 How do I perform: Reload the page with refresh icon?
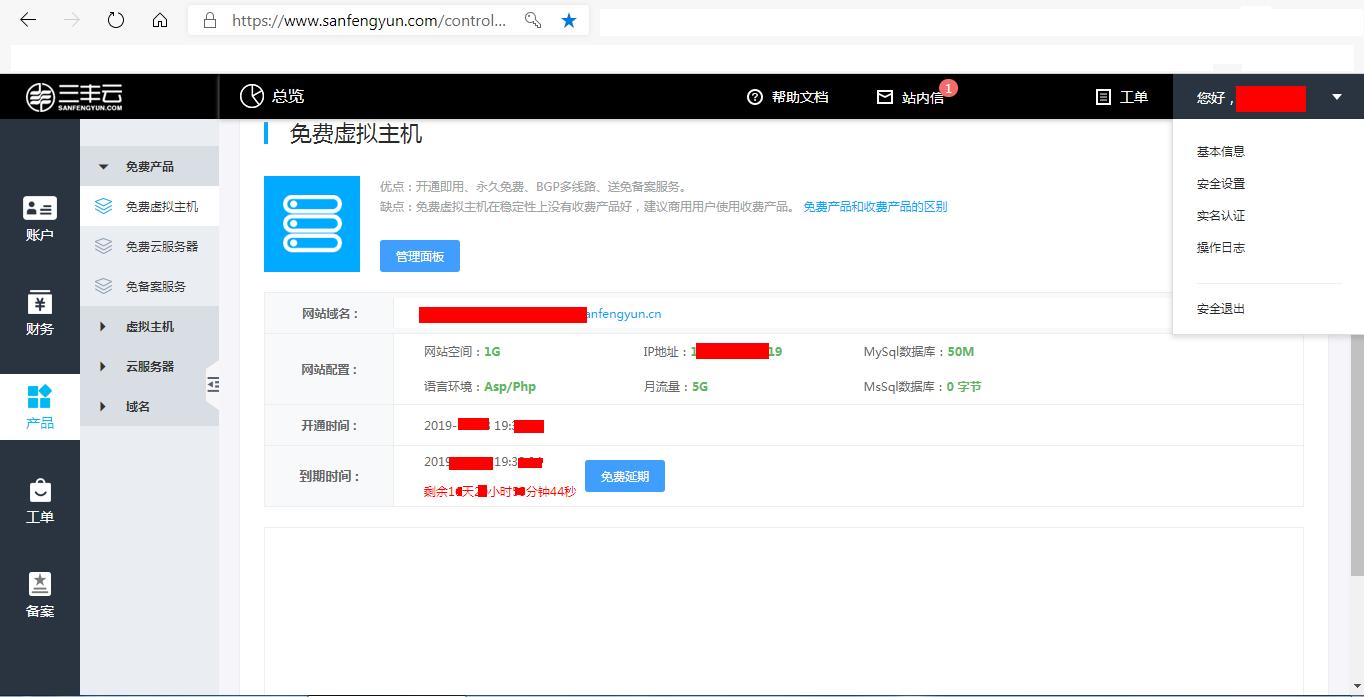coord(116,20)
